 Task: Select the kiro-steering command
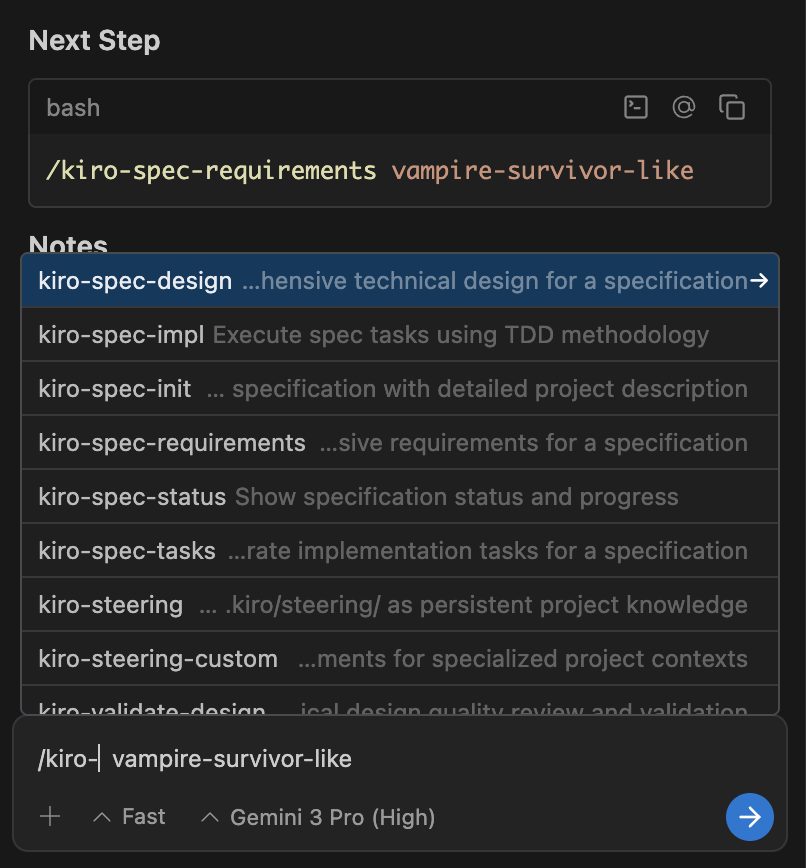coord(111,605)
